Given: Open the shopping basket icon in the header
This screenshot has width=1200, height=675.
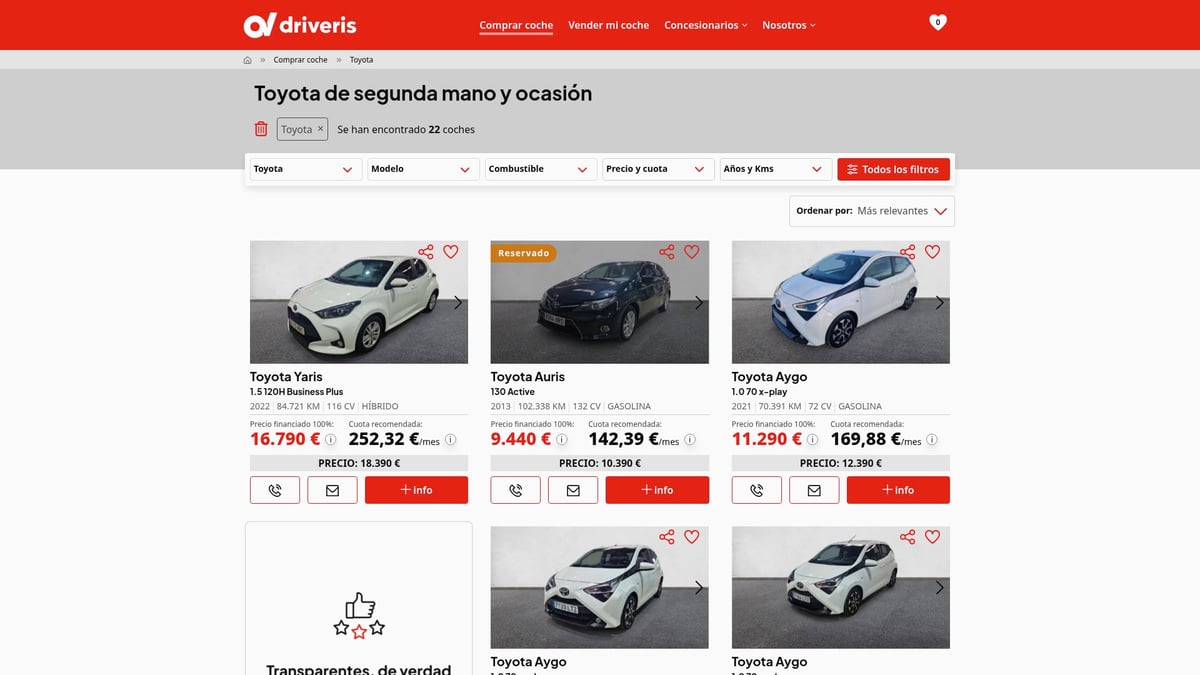Looking at the screenshot, I should 936,20.
